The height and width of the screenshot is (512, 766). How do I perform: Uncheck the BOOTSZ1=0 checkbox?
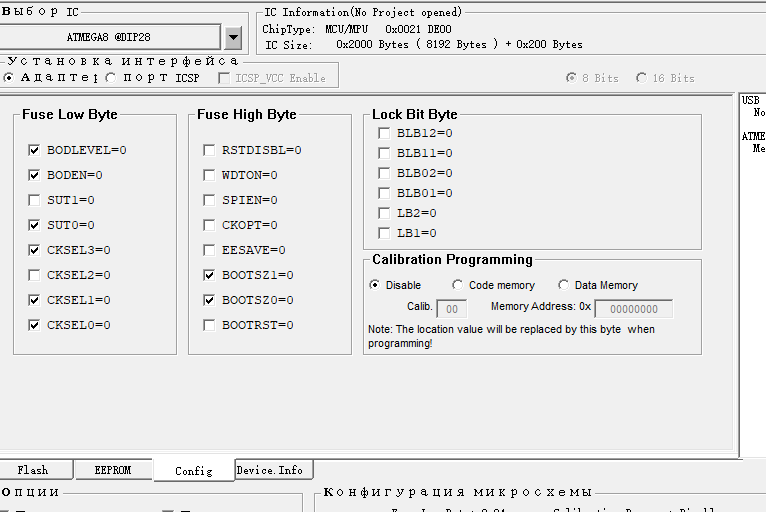[209, 275]
